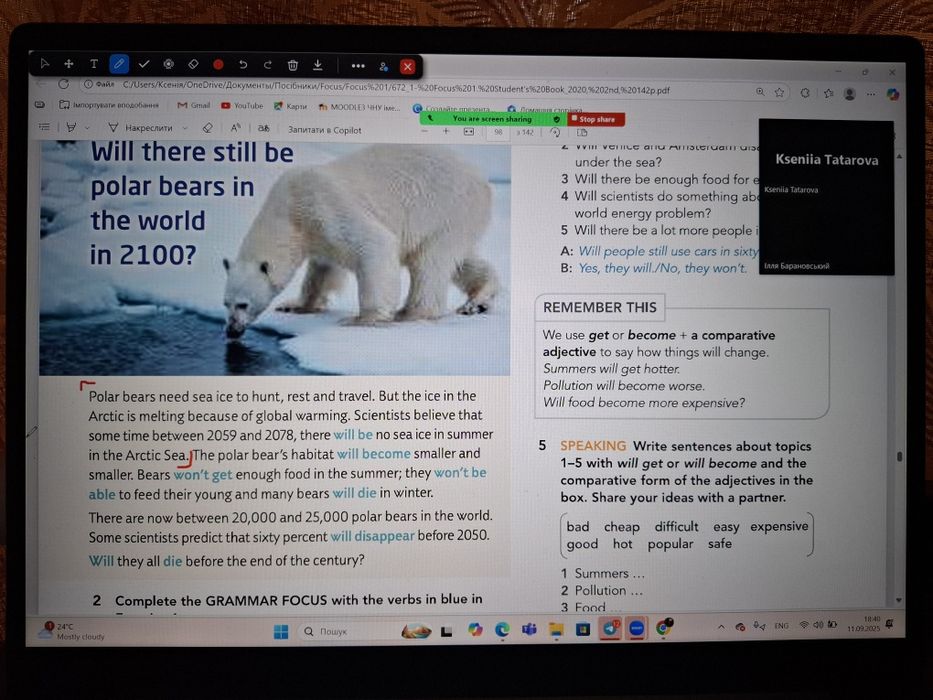The height and width of the screenshot is (700, 933).
Task: Expand the Накреслити options dropdown arrow
Action: pyautogui.click(x=184, y=128)
